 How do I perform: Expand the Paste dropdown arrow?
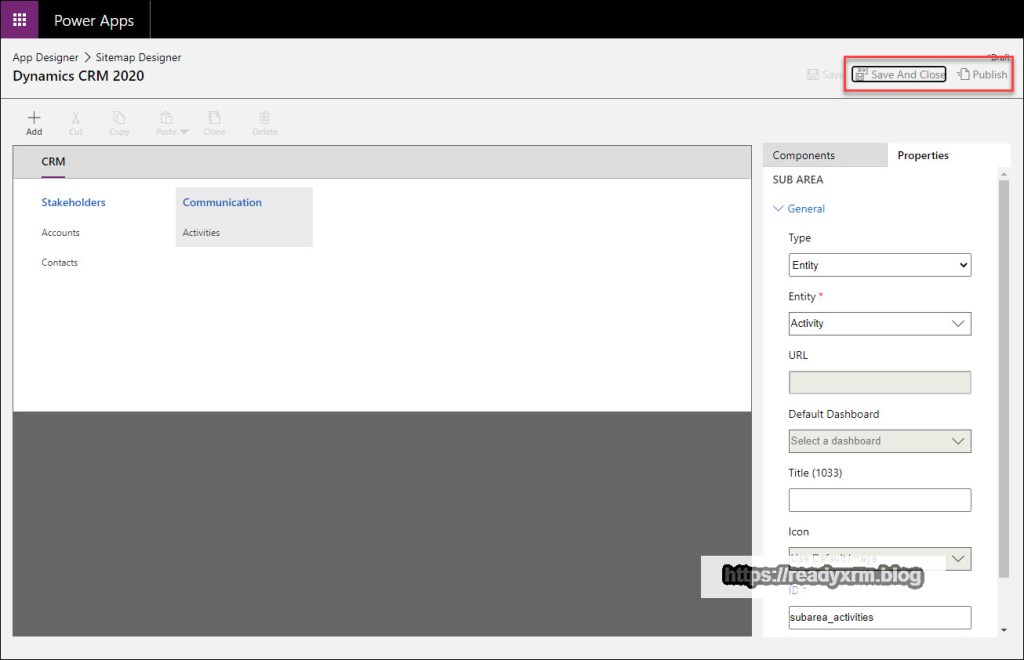click(x=184, y=132)
